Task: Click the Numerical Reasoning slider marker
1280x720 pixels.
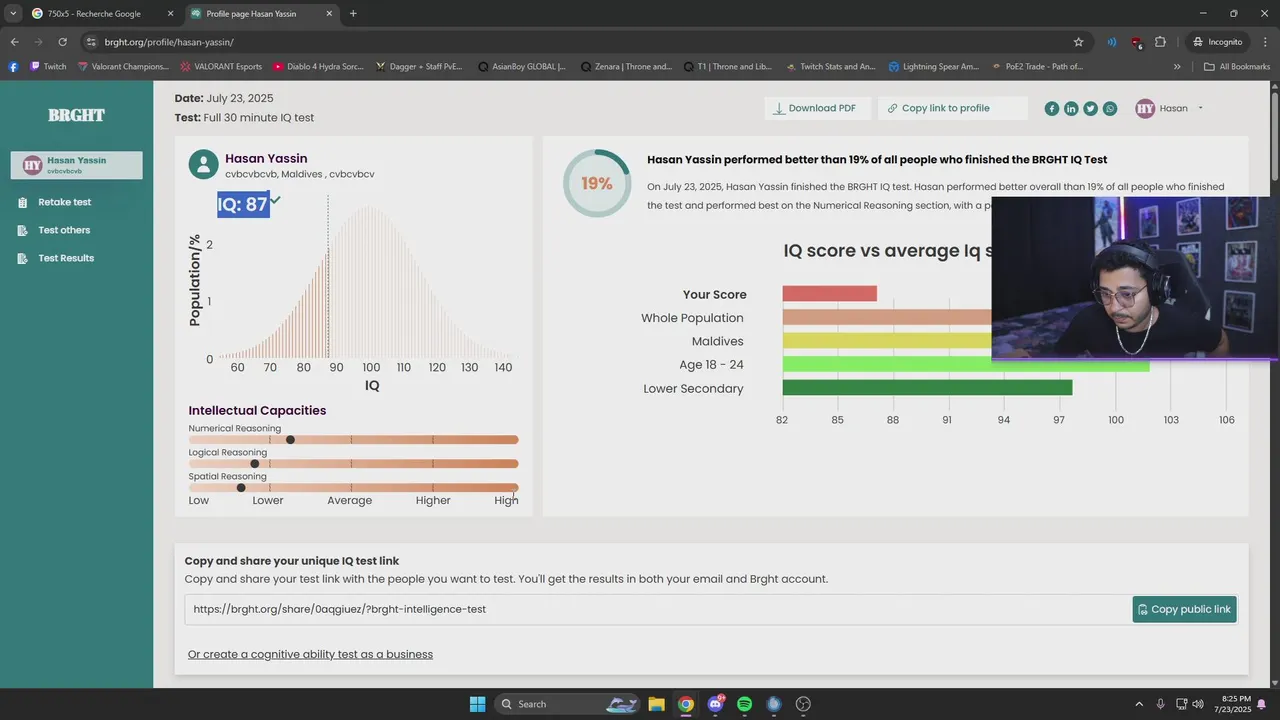Action: pos(290,440)
